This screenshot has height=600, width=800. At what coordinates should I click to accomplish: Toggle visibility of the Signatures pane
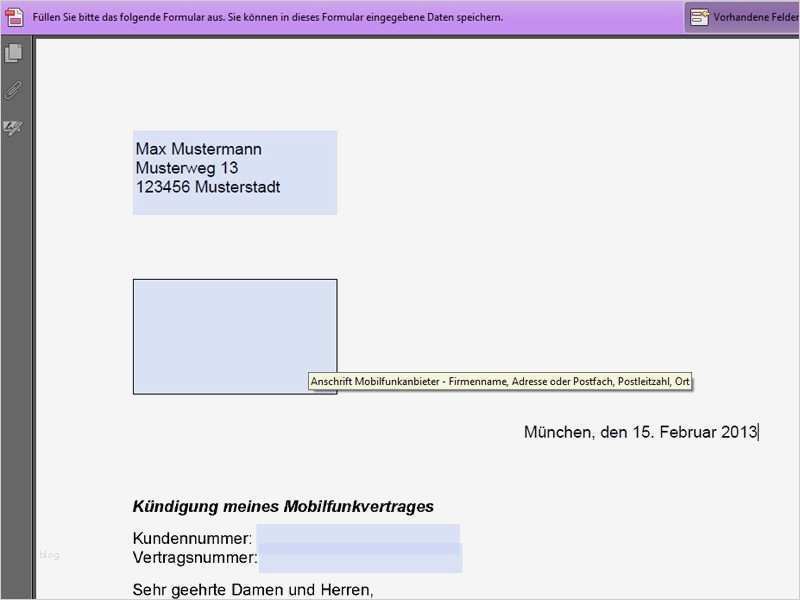click(x=11, y=126)
